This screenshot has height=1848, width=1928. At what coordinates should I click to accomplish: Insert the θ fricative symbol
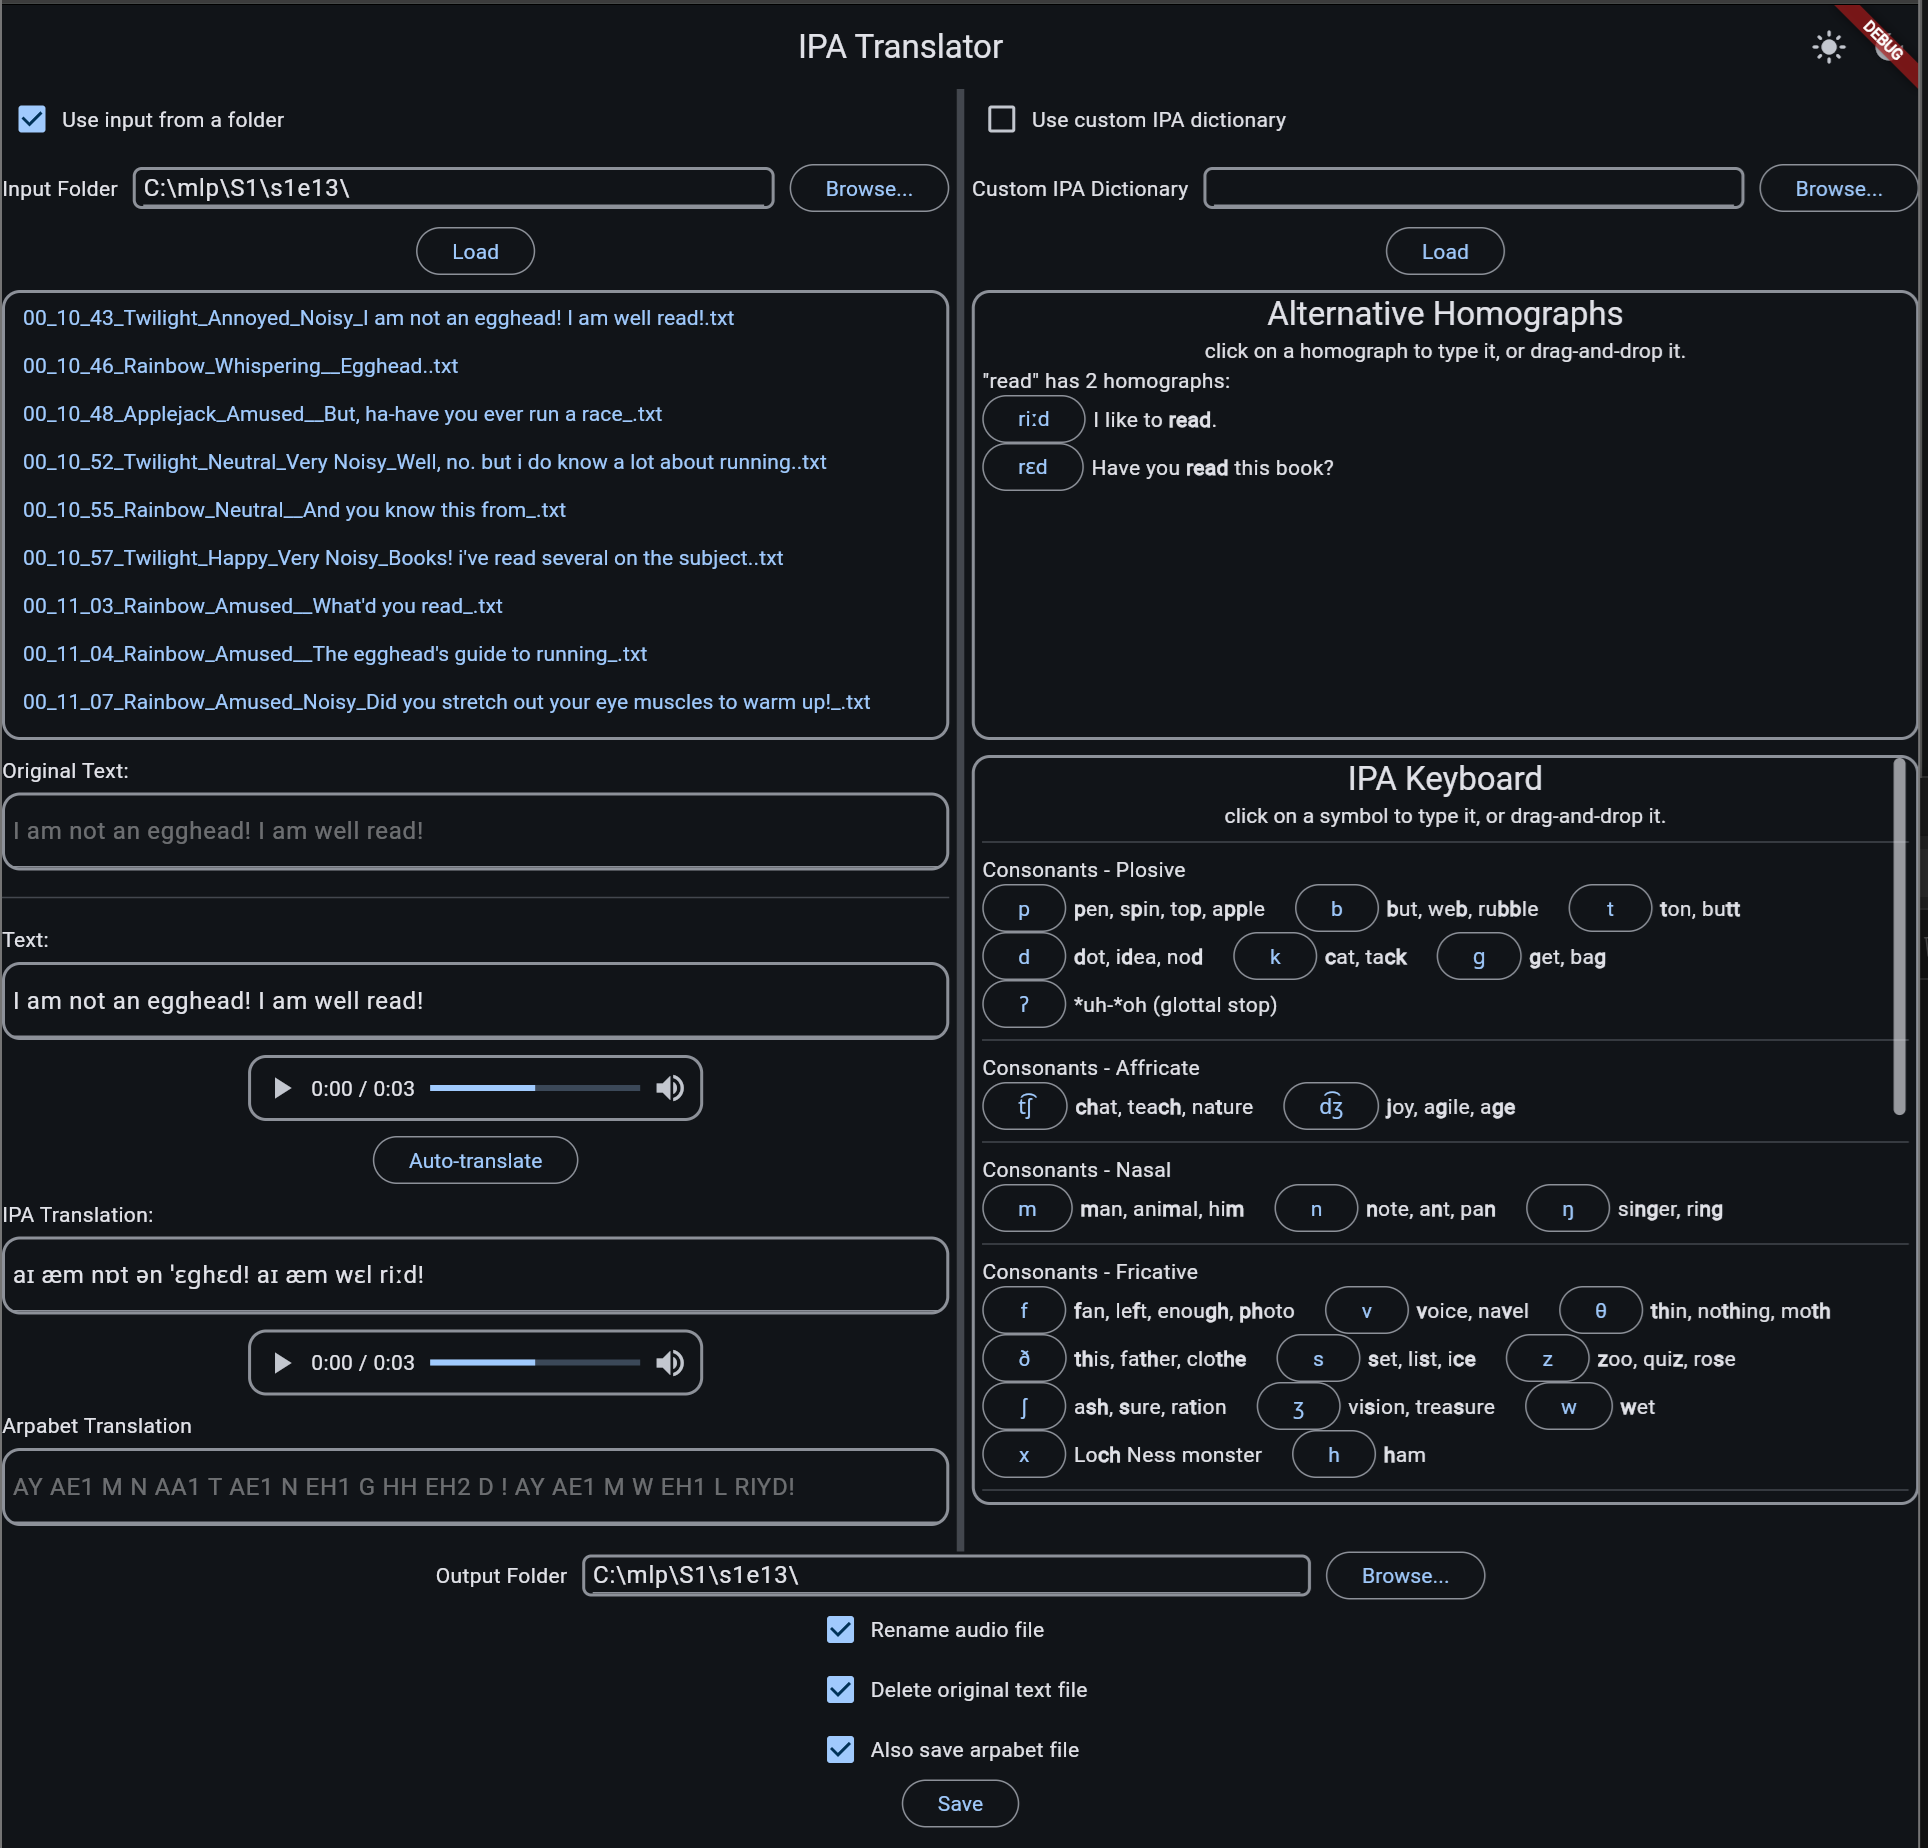[x=1600, y=1311]
